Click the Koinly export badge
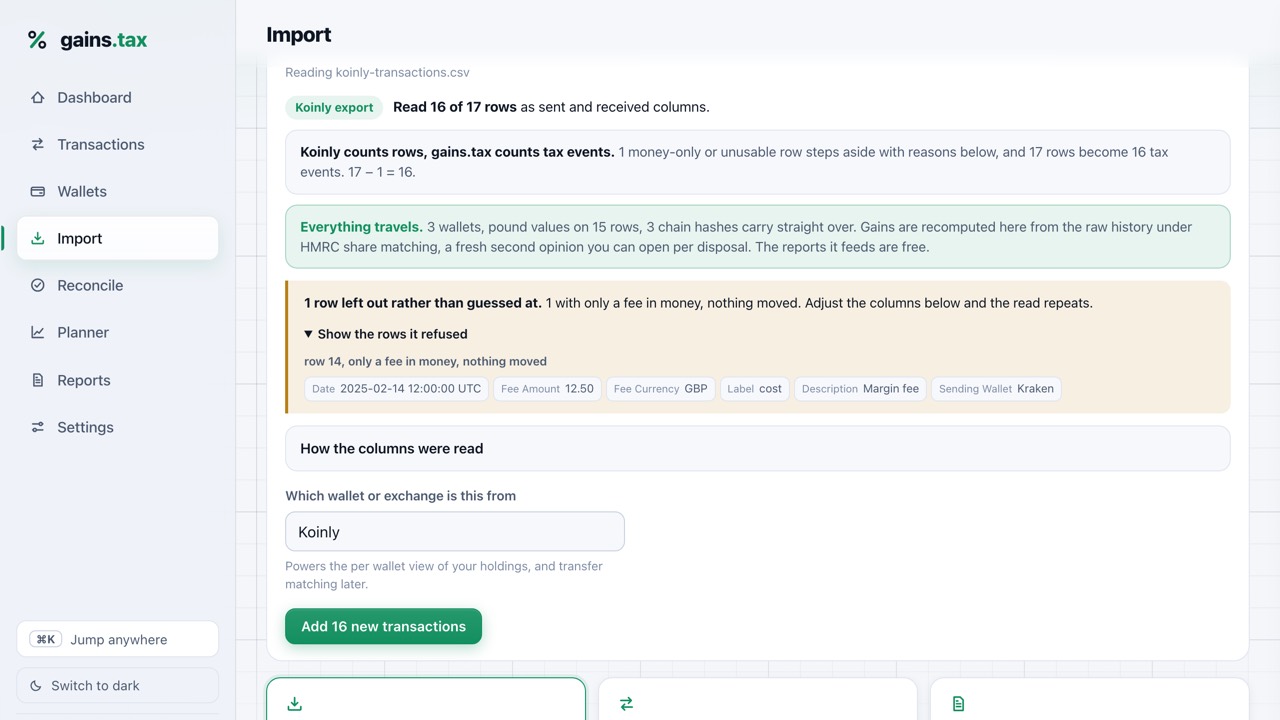Viewport: 1280px width, 720px height. 334,107
